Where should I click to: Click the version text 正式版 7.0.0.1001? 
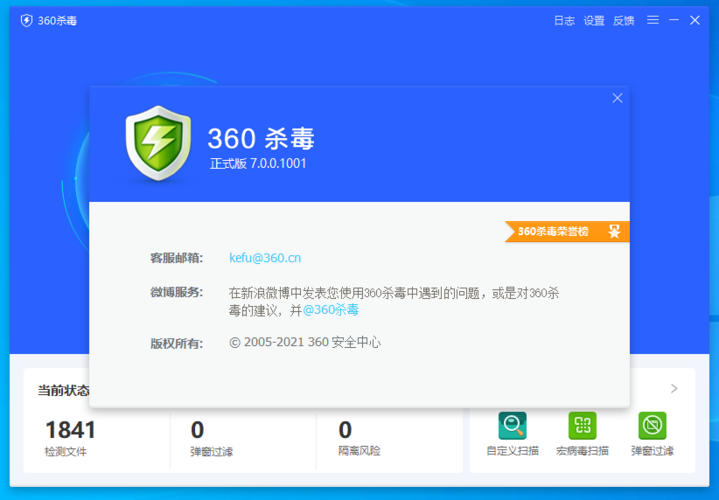pos(258,164)
